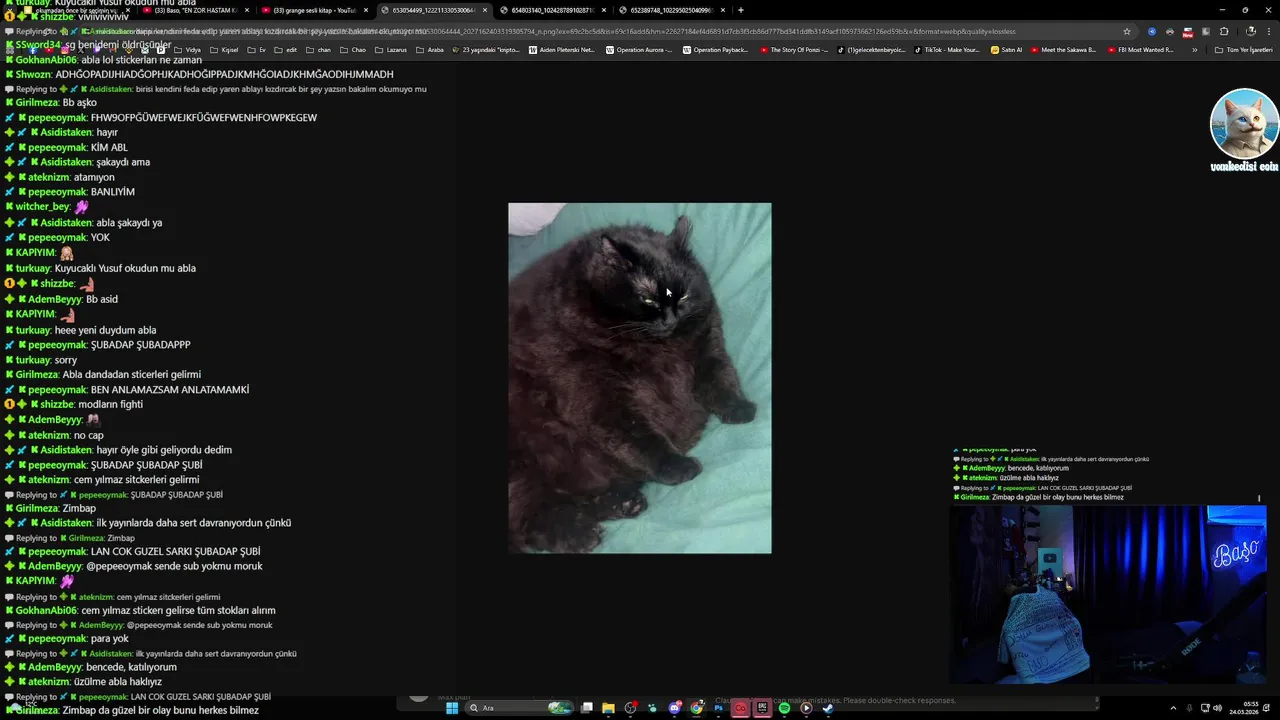Open the Kişisel bookmarks folder
Screen dimensions: 1280x720
224,50
